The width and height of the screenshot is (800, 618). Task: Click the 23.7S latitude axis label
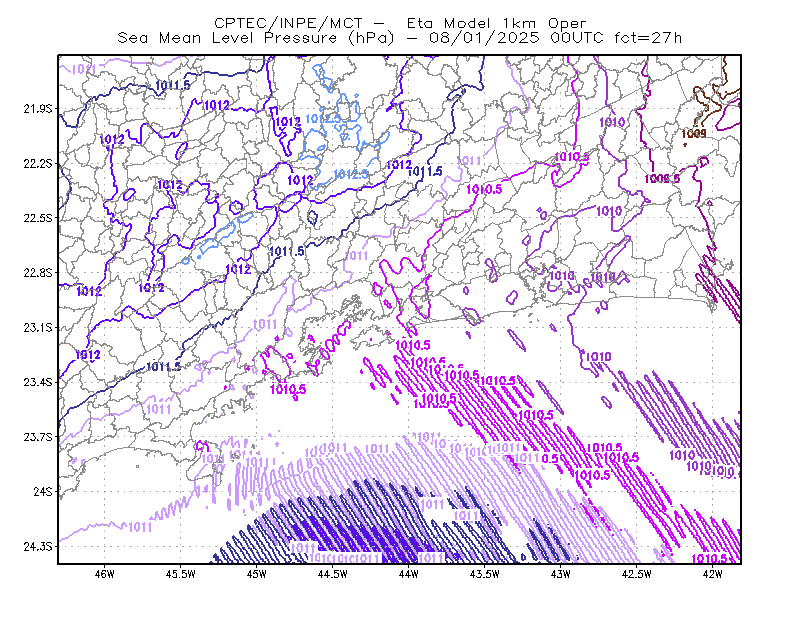[x=38, y=437]
